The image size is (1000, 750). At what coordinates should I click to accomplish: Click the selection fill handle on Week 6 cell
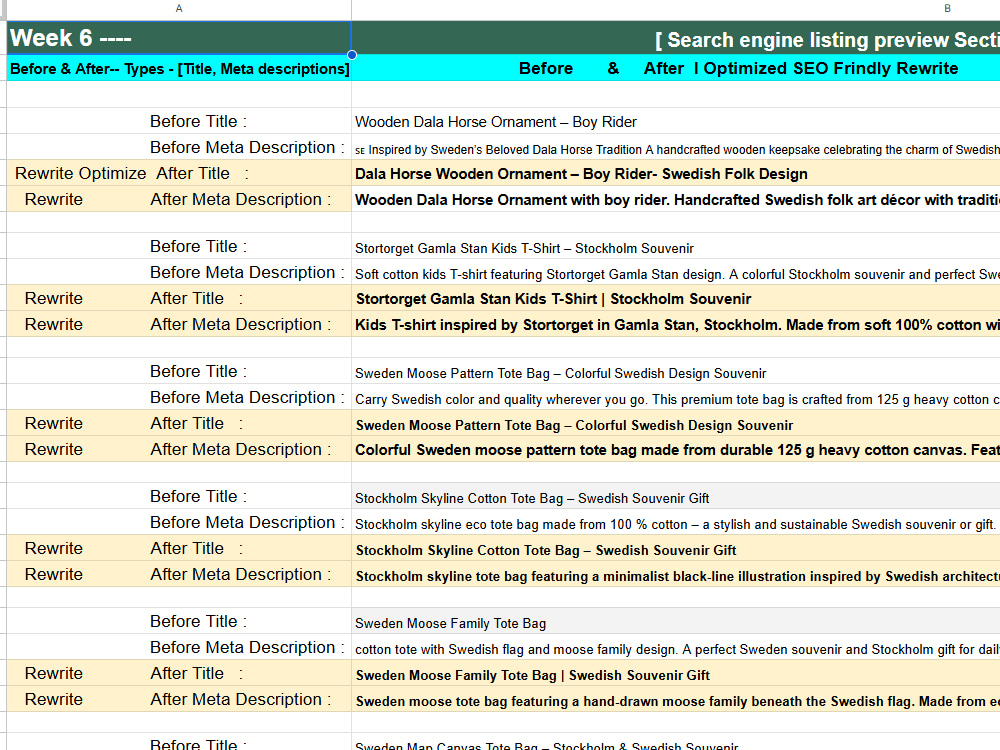[351, 55]
